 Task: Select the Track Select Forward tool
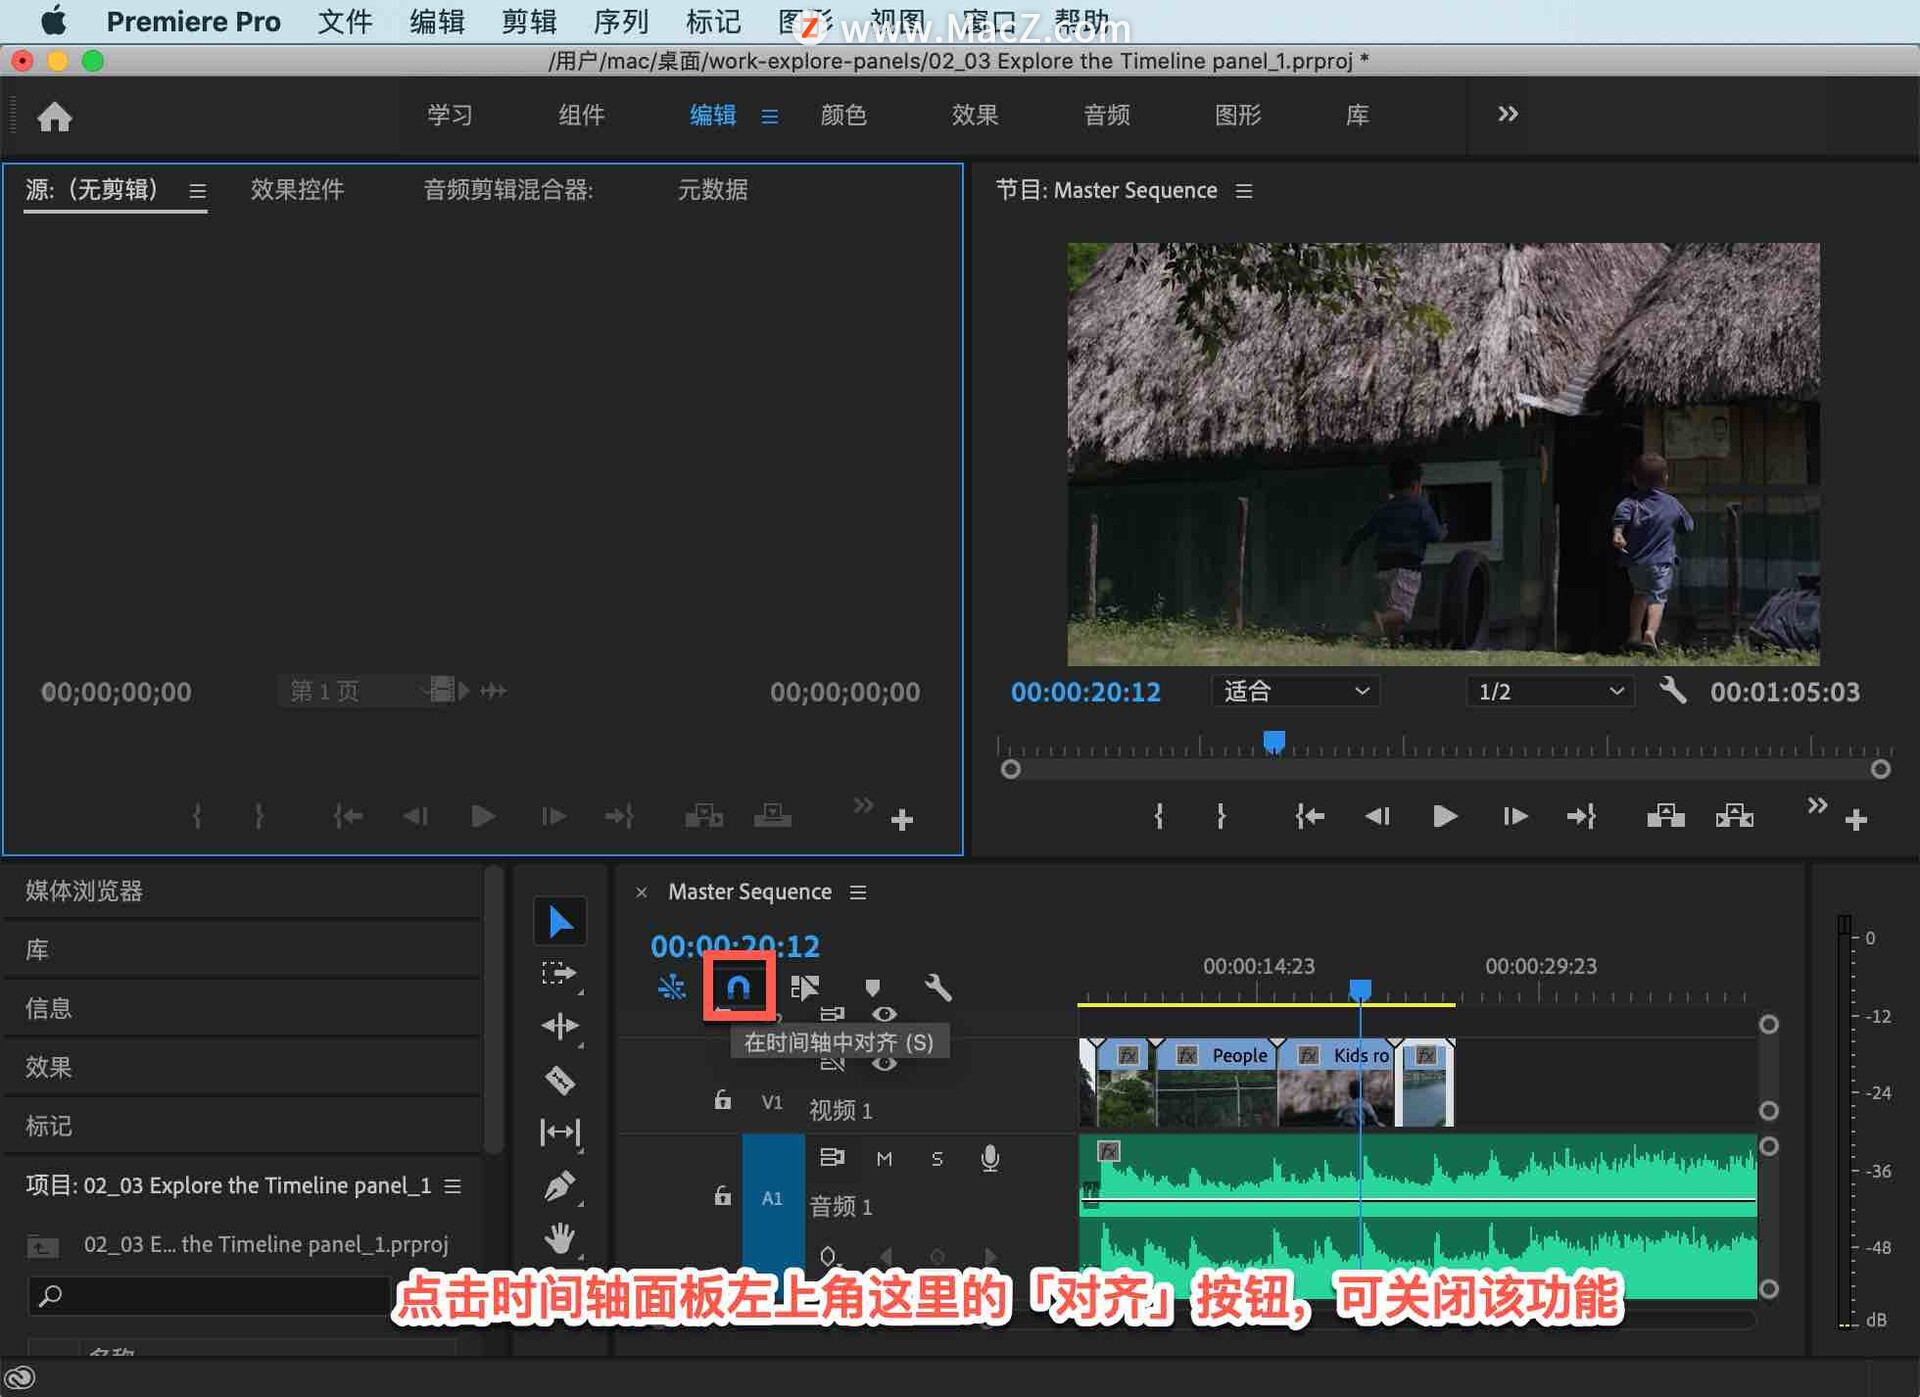560,973
